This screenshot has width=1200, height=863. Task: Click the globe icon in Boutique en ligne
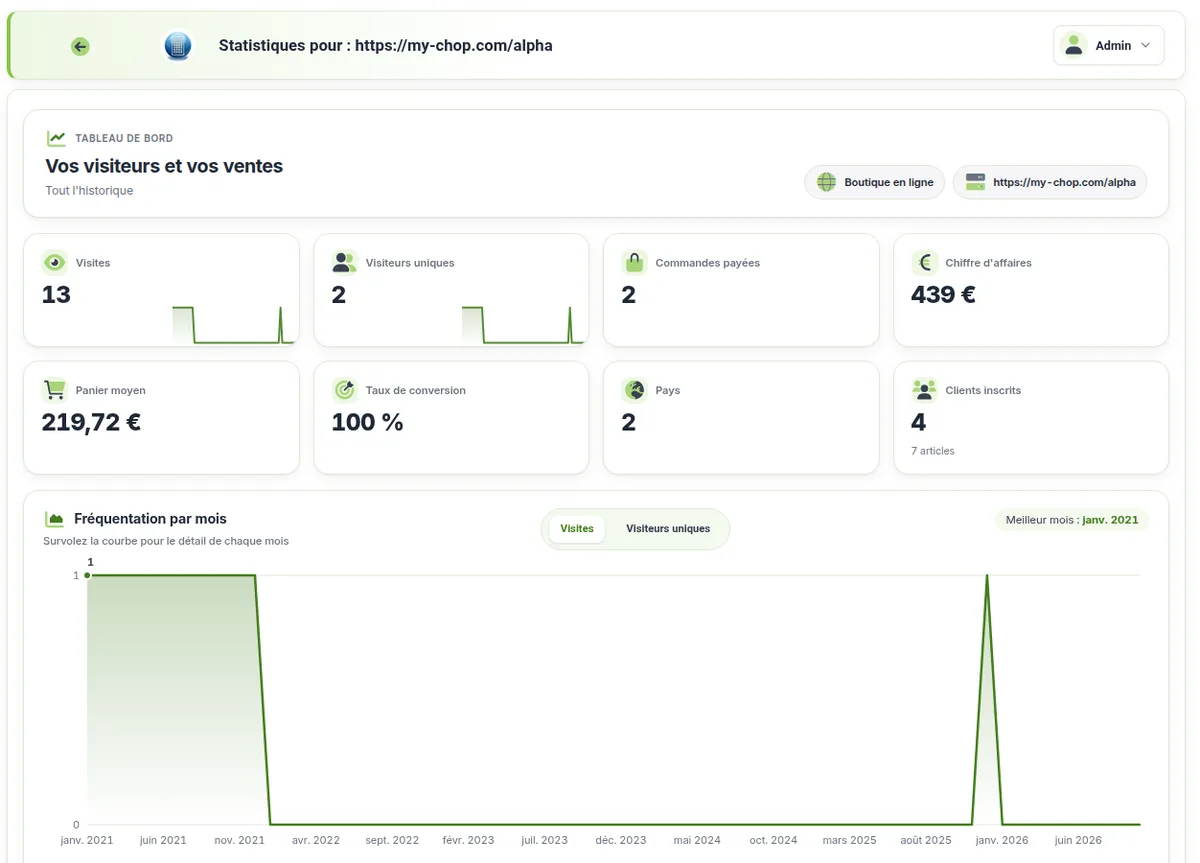coord(826,182)
